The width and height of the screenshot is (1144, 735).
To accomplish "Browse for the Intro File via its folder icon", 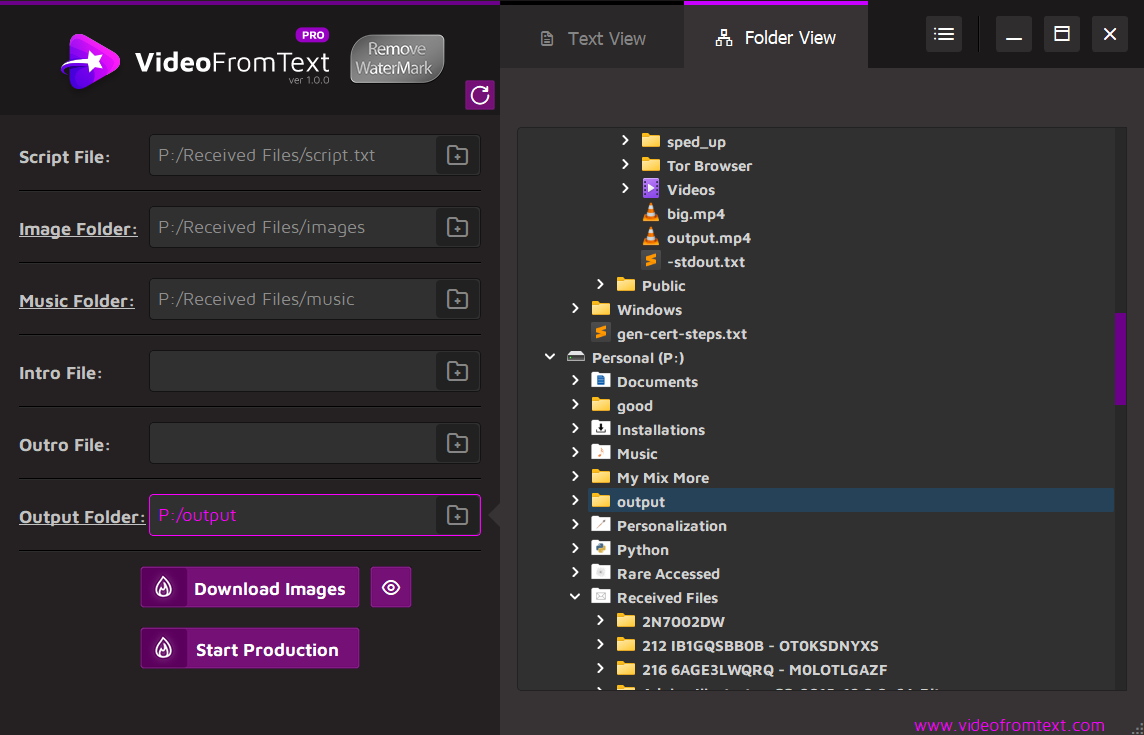I will [457, 371].
